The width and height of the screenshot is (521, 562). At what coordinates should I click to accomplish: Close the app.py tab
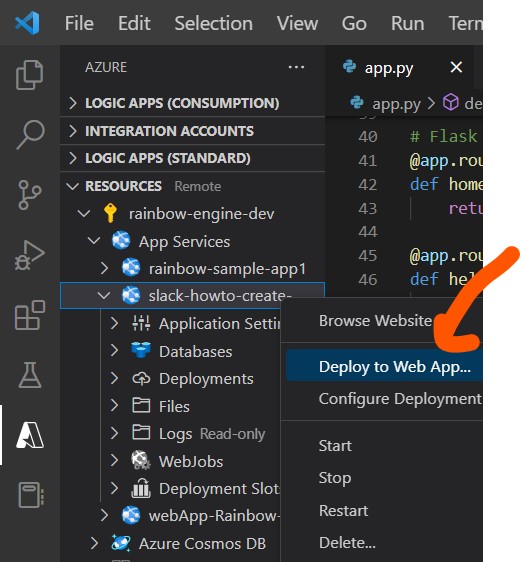456,67
